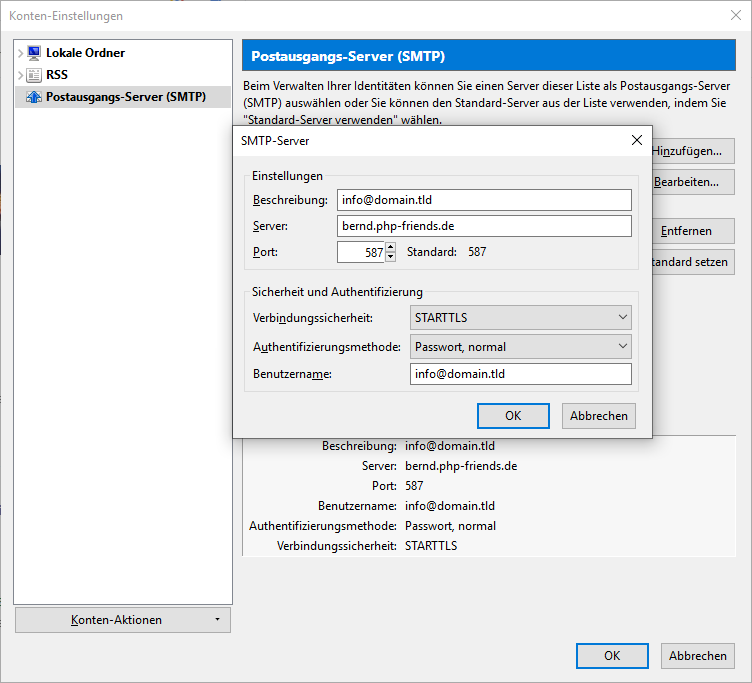Click Abbrechen in Konten-Einstellungen window
Image resolution: width=752 pixels, height=683 pixels.
click(x=697, y=656)
